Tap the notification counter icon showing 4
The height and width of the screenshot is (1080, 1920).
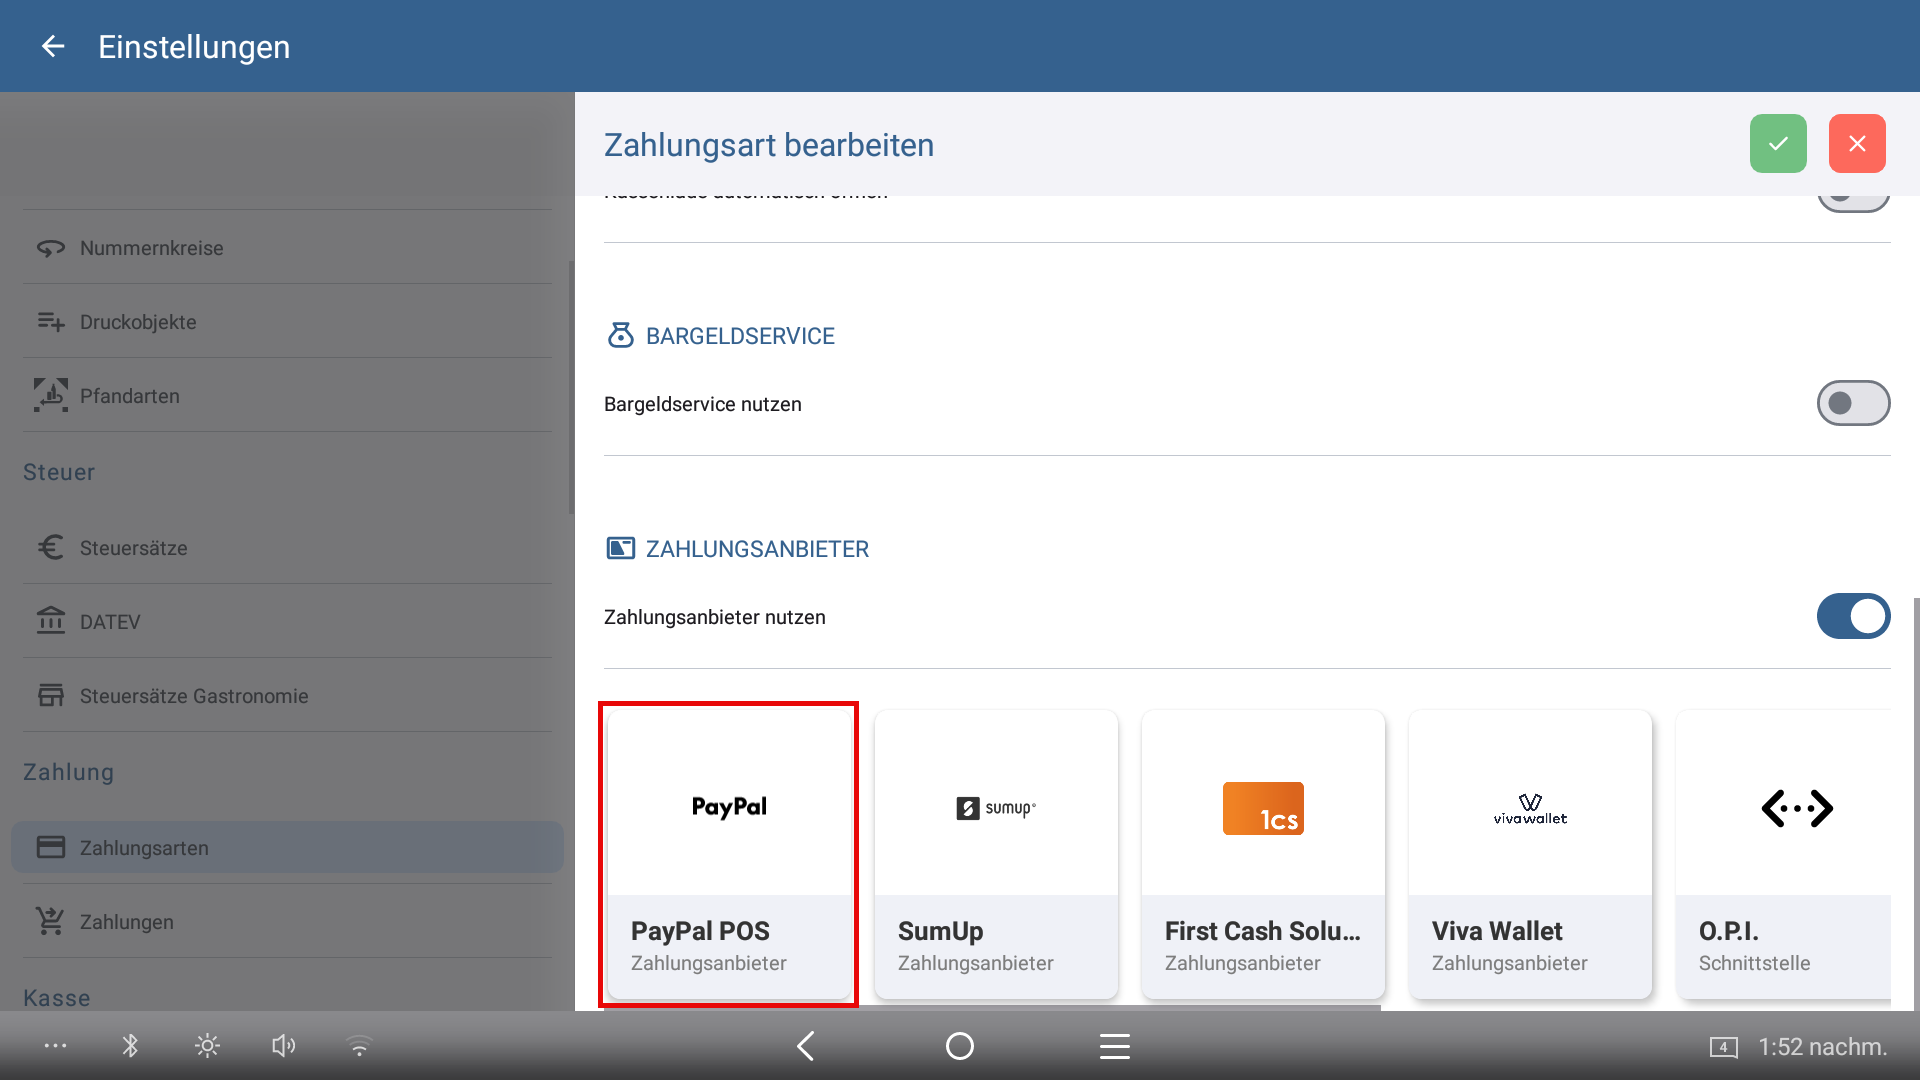point(1723,1047)
